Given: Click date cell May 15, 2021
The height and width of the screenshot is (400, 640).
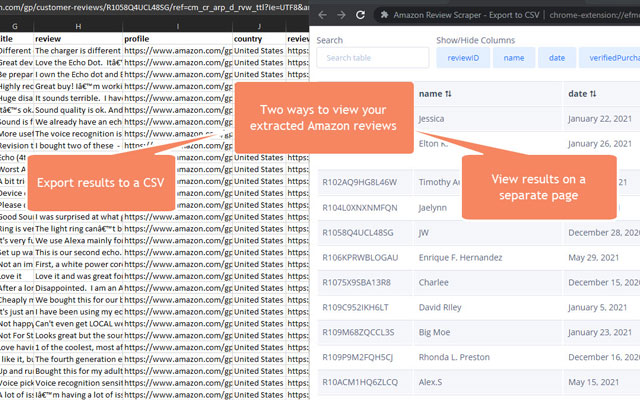Looking at the screenshot, I should [593, 382].
